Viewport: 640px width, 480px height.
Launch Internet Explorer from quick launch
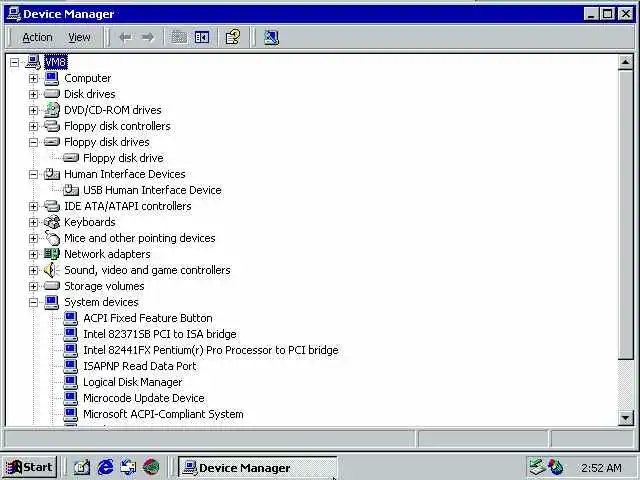point(105,467)
